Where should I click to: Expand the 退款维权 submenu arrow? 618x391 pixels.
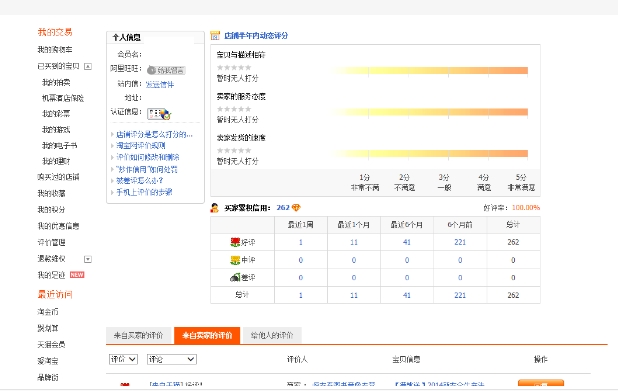click(88, 259)
